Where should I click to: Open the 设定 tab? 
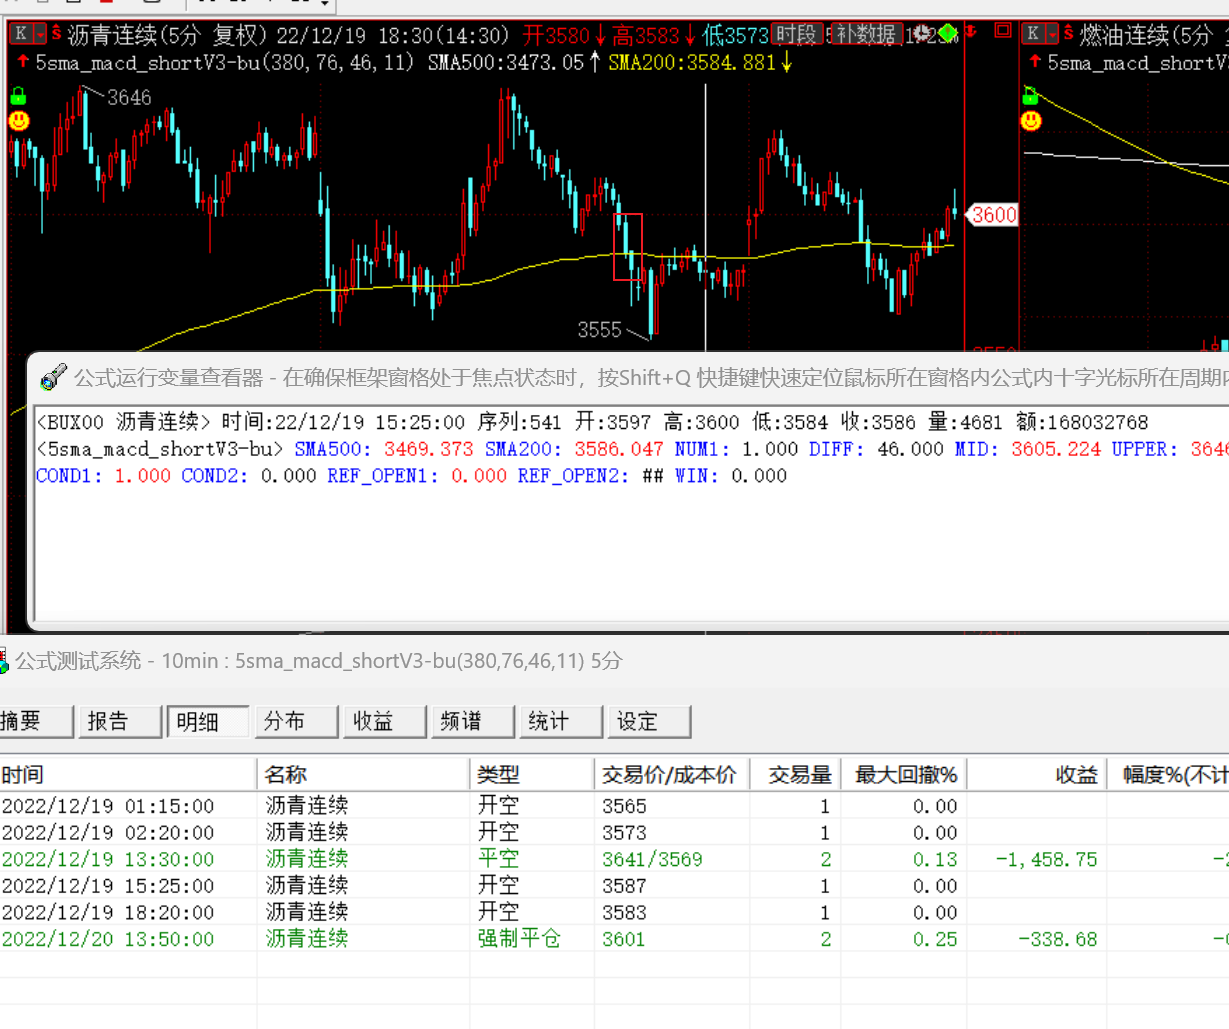(648, 721)
